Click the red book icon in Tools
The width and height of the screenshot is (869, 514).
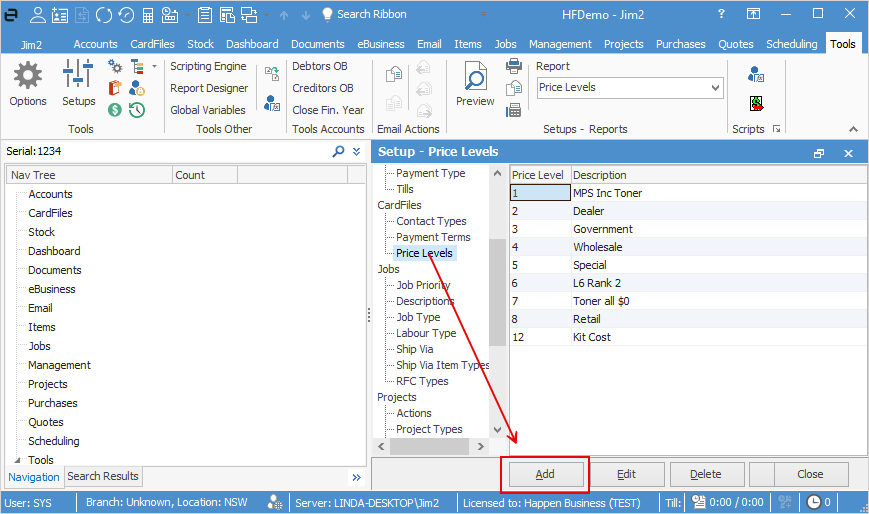115,88
